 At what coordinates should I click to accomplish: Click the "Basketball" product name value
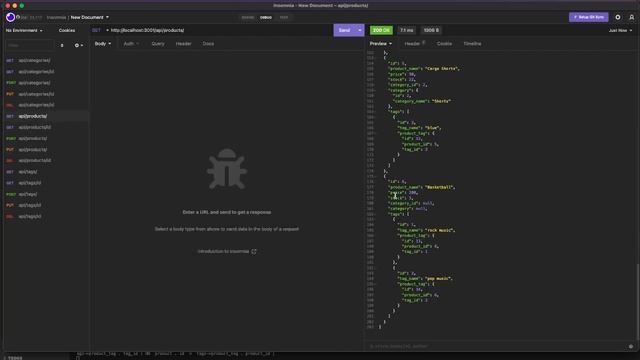click(x=439, y=187)
